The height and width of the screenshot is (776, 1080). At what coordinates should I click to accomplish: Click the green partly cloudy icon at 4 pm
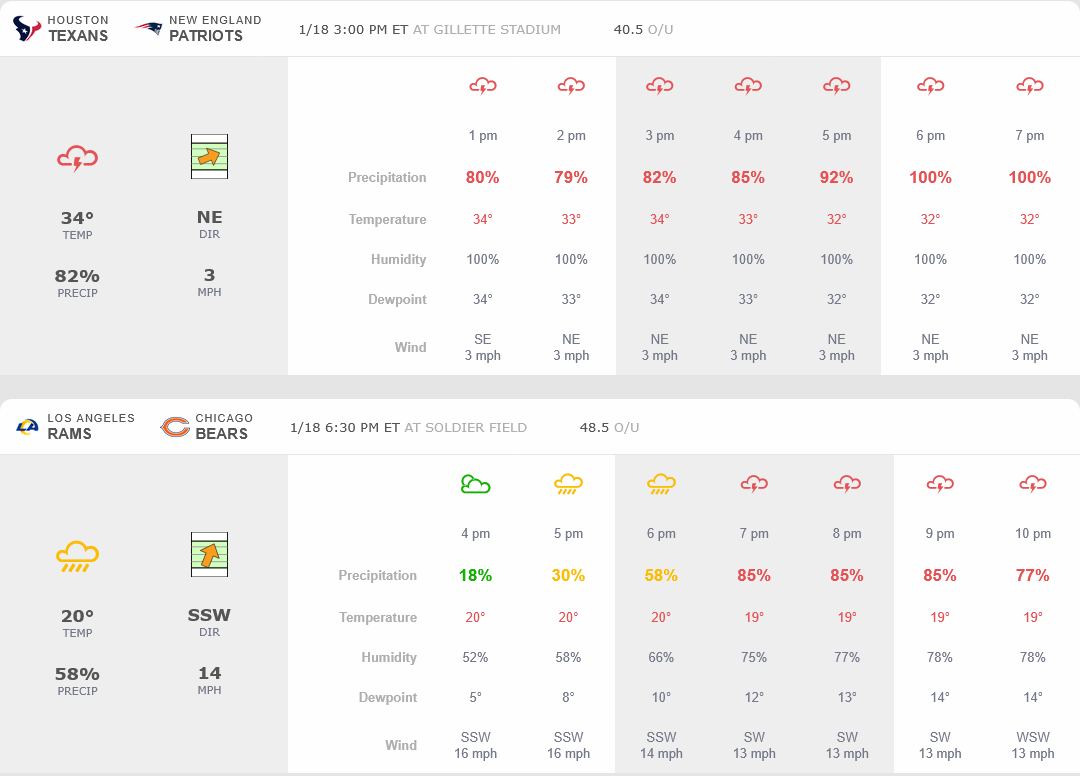pyautogui.click(x=475, y=485)
